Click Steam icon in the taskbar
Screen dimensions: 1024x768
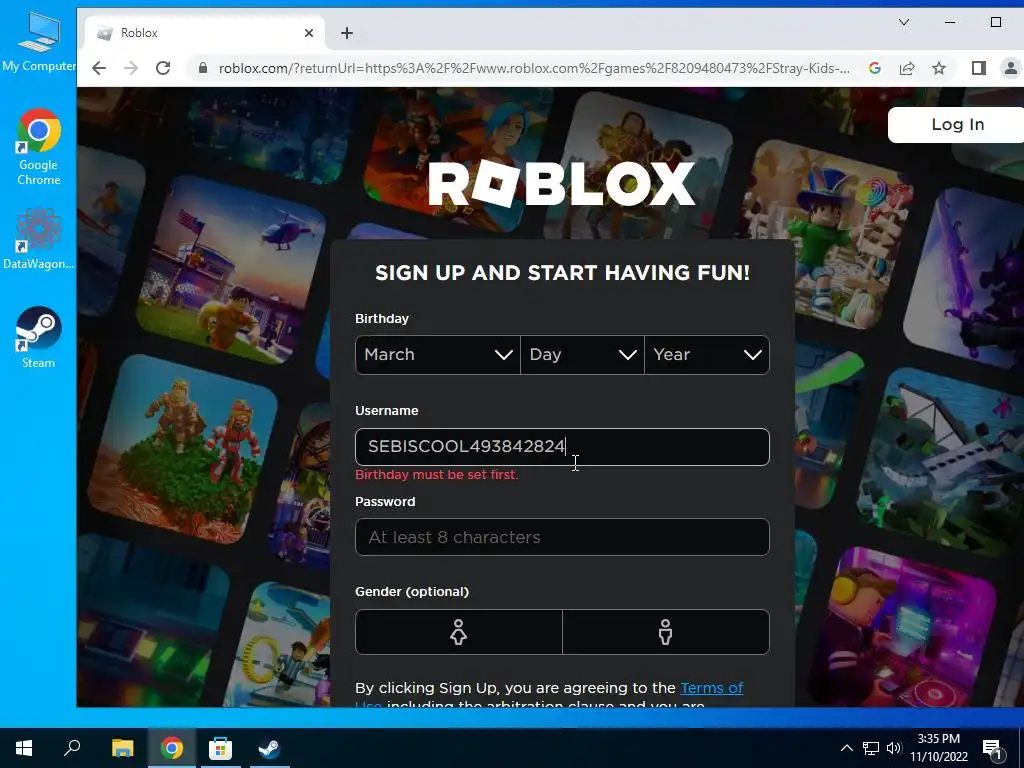[x=269, y=748]
